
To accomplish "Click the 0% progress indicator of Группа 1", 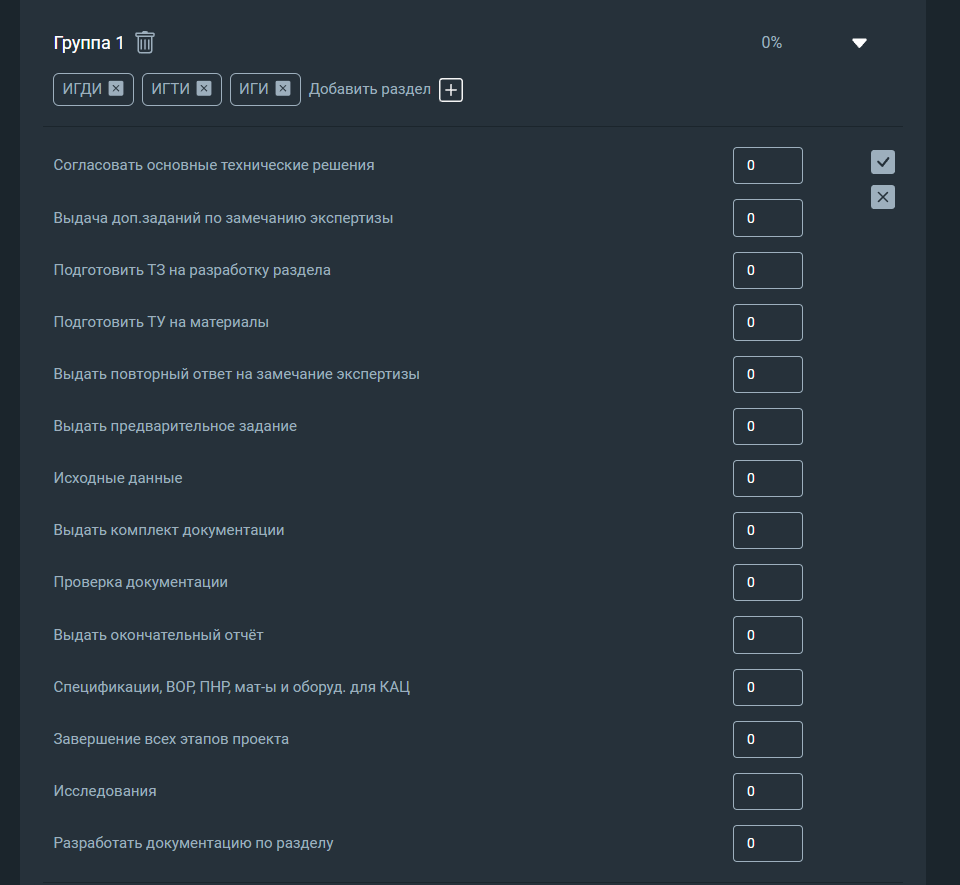I will (771, 43).
